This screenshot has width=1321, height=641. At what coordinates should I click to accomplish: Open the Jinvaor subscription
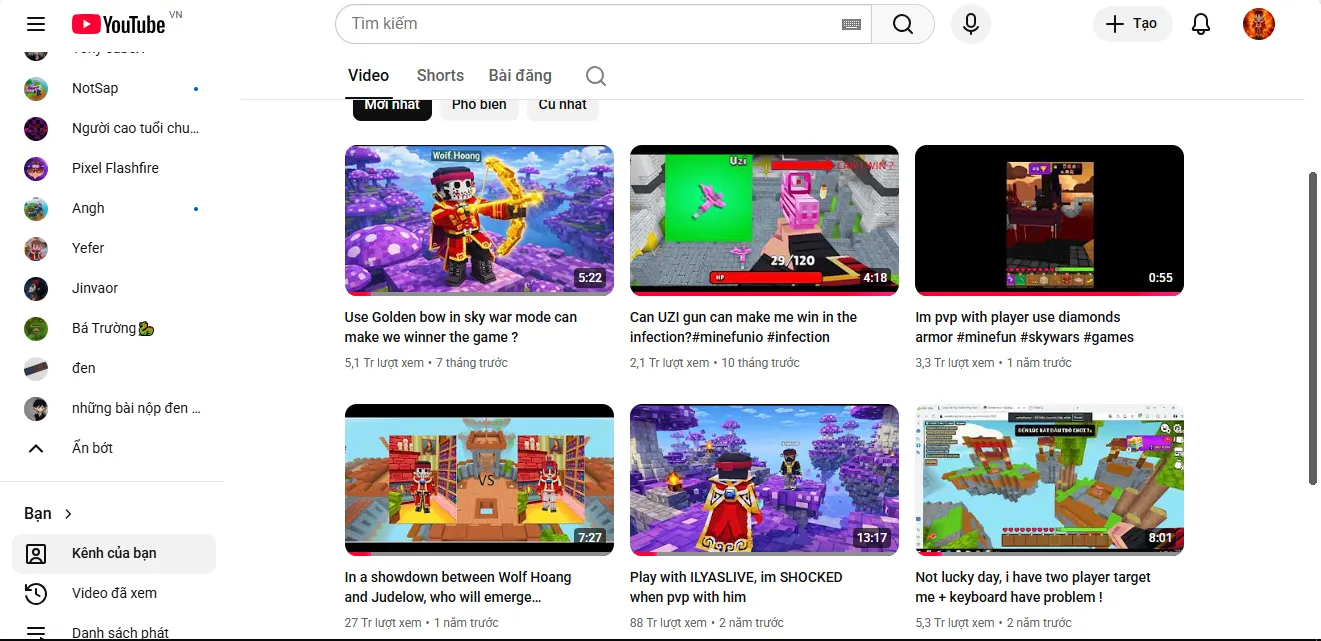click(x=114, y=288)
